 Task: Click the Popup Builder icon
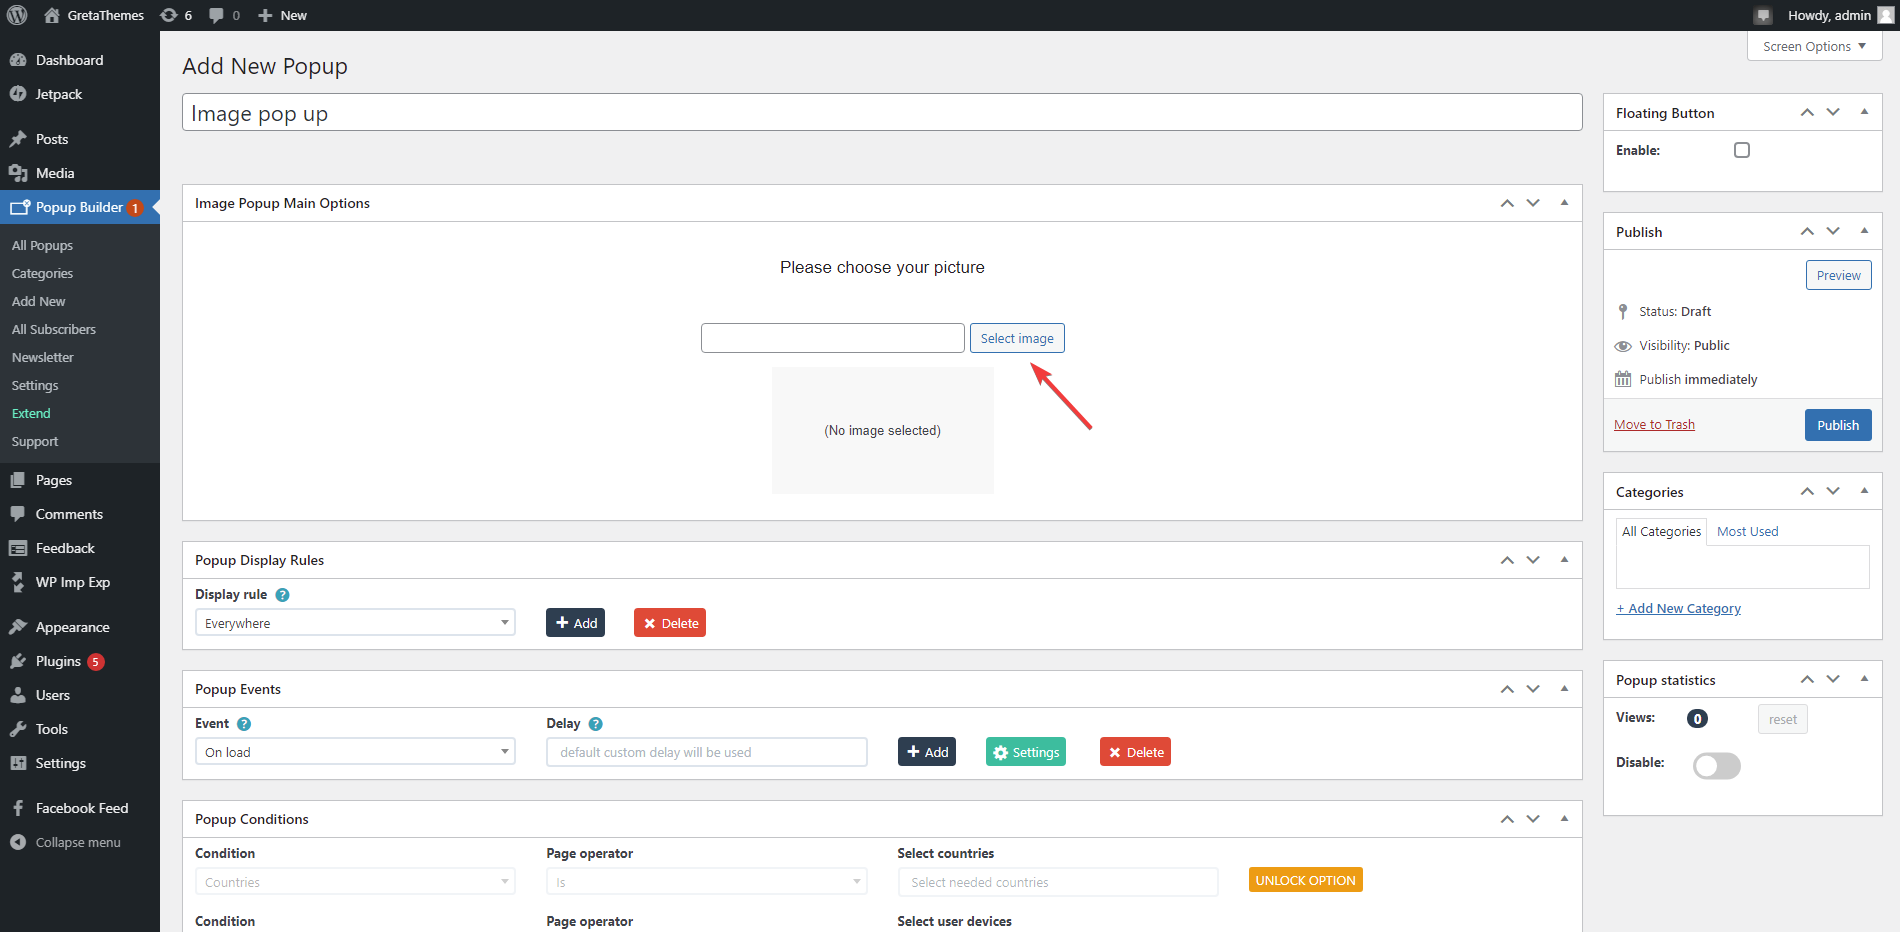click(x=20, y=207)
